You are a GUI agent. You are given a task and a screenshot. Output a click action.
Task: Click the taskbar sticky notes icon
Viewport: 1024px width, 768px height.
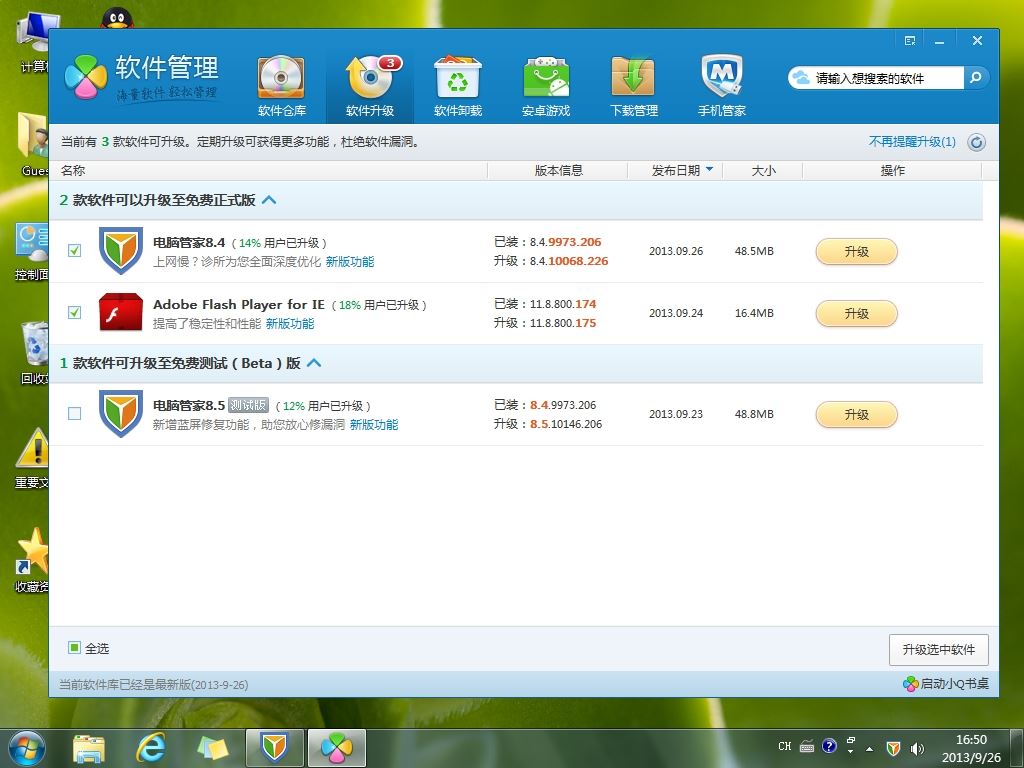tap(213, 748)
